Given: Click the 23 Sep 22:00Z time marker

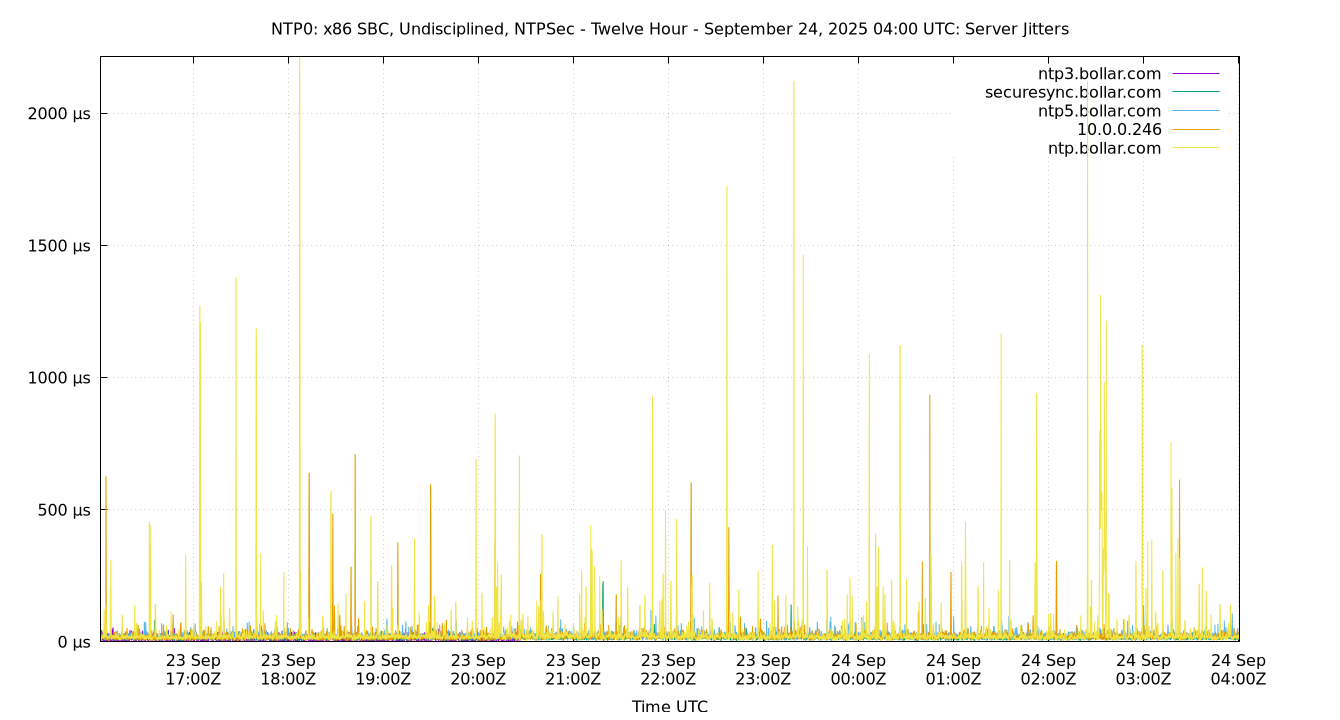Looking at the screenshot, I should point(668,670).
